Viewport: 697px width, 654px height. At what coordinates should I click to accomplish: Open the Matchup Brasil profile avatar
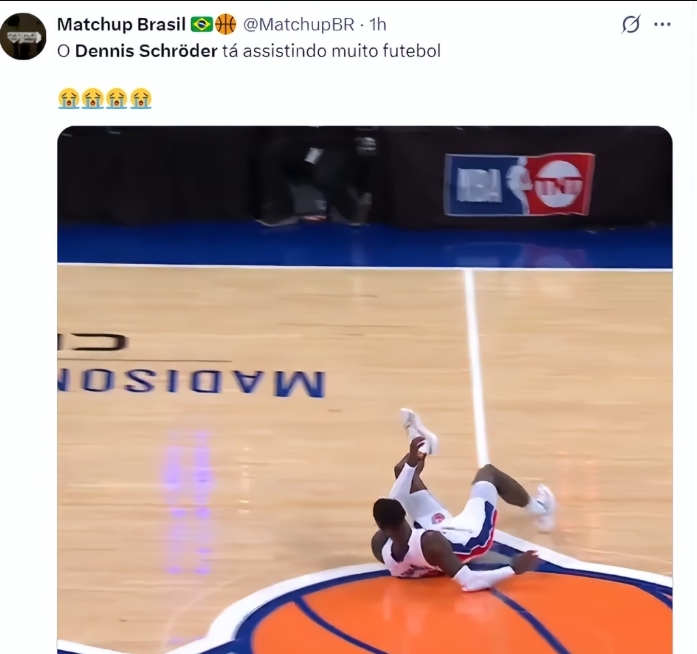23,36
